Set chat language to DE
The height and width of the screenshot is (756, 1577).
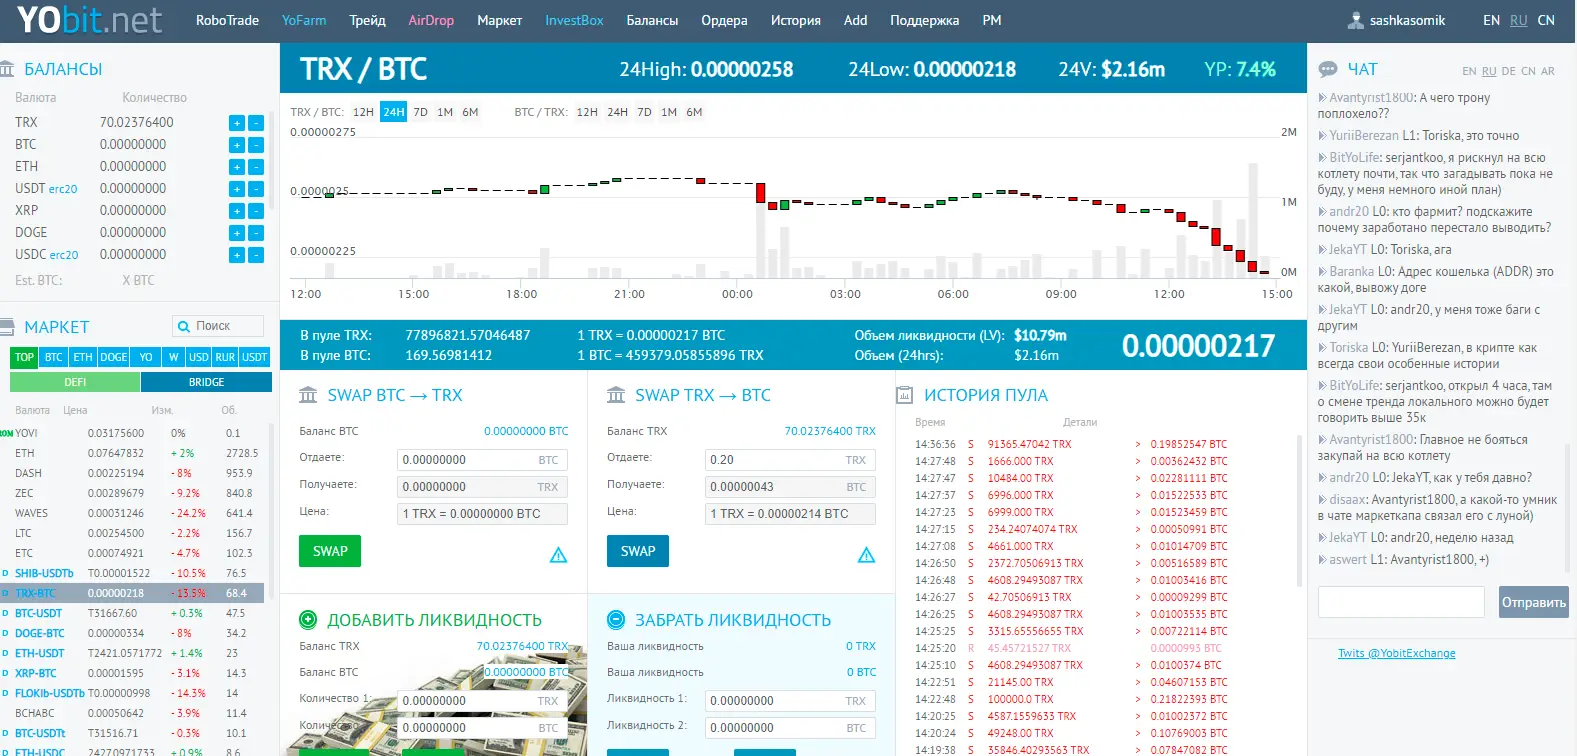pos(1508,71)
